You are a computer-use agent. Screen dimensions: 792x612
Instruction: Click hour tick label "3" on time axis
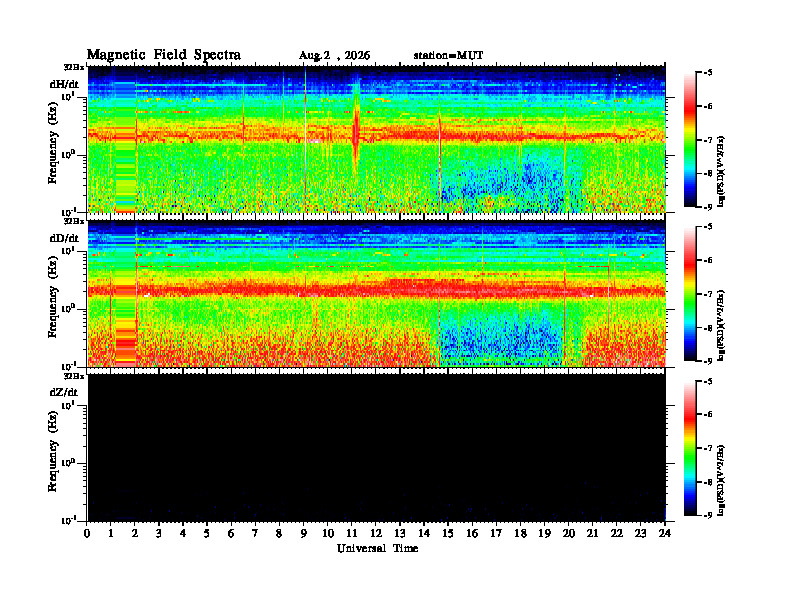pos(159,534)
